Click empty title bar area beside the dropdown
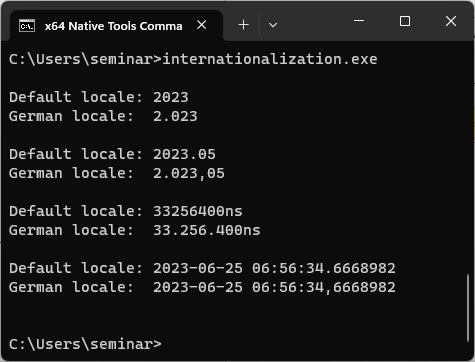 pyautogui.click(x=313, y=23)
